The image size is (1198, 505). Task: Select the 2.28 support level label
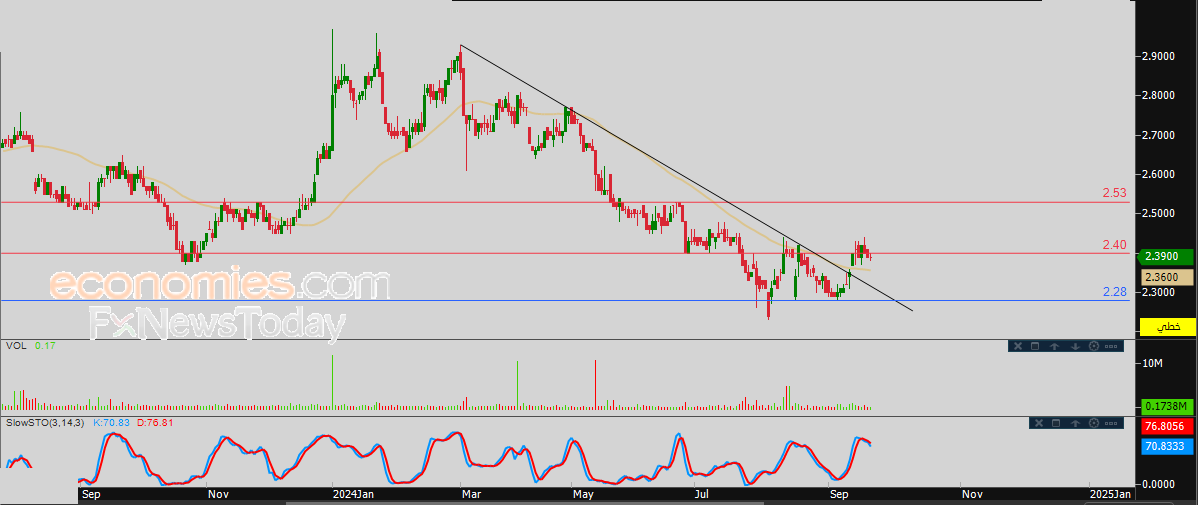pyautogui.click(x=1115, y=292)
